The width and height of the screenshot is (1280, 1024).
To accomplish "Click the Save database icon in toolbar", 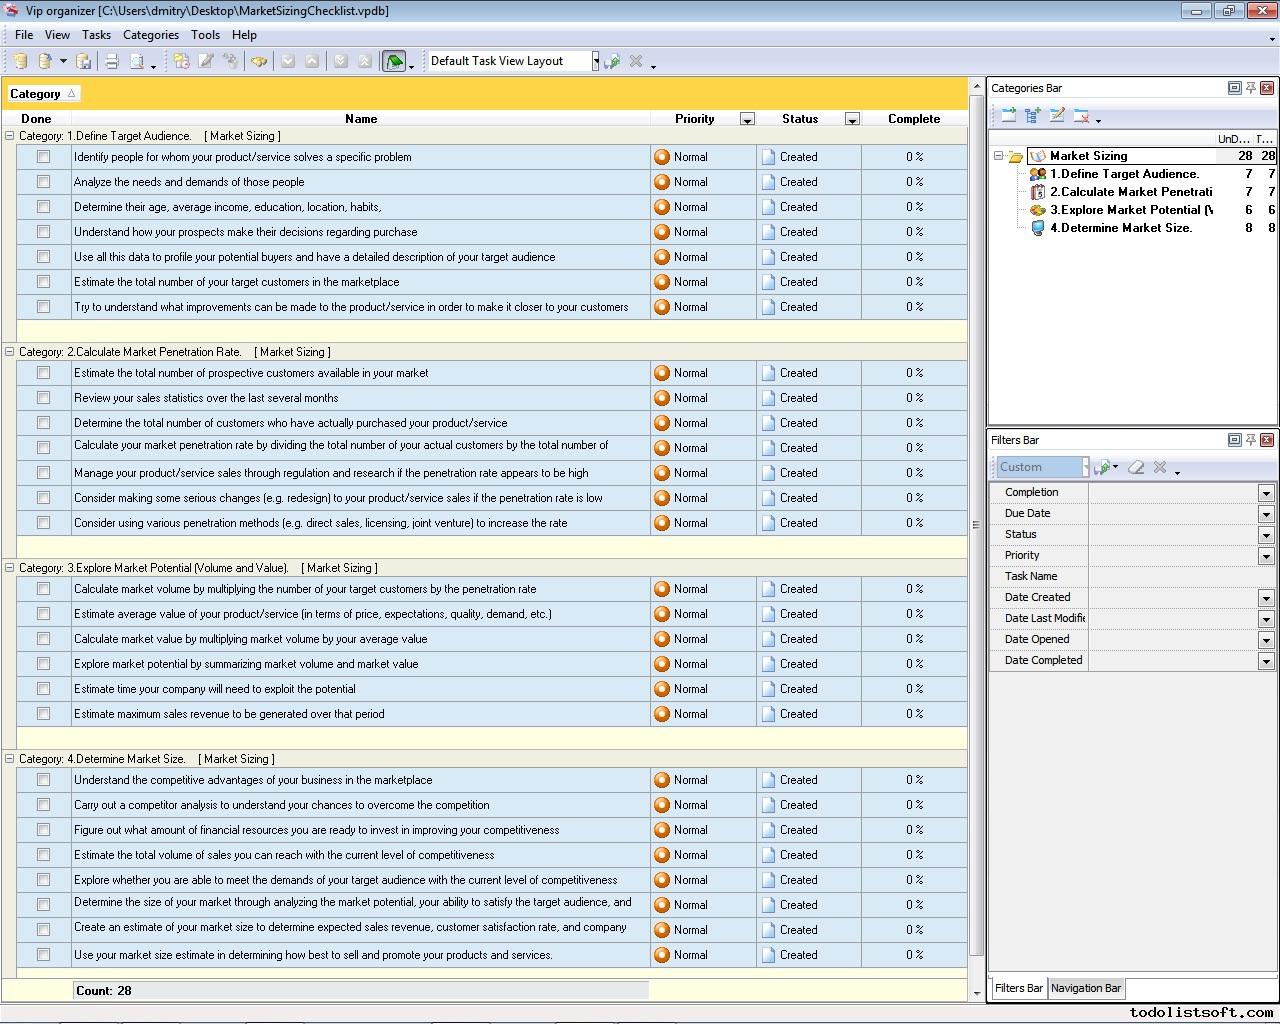I will pos(84,61).
